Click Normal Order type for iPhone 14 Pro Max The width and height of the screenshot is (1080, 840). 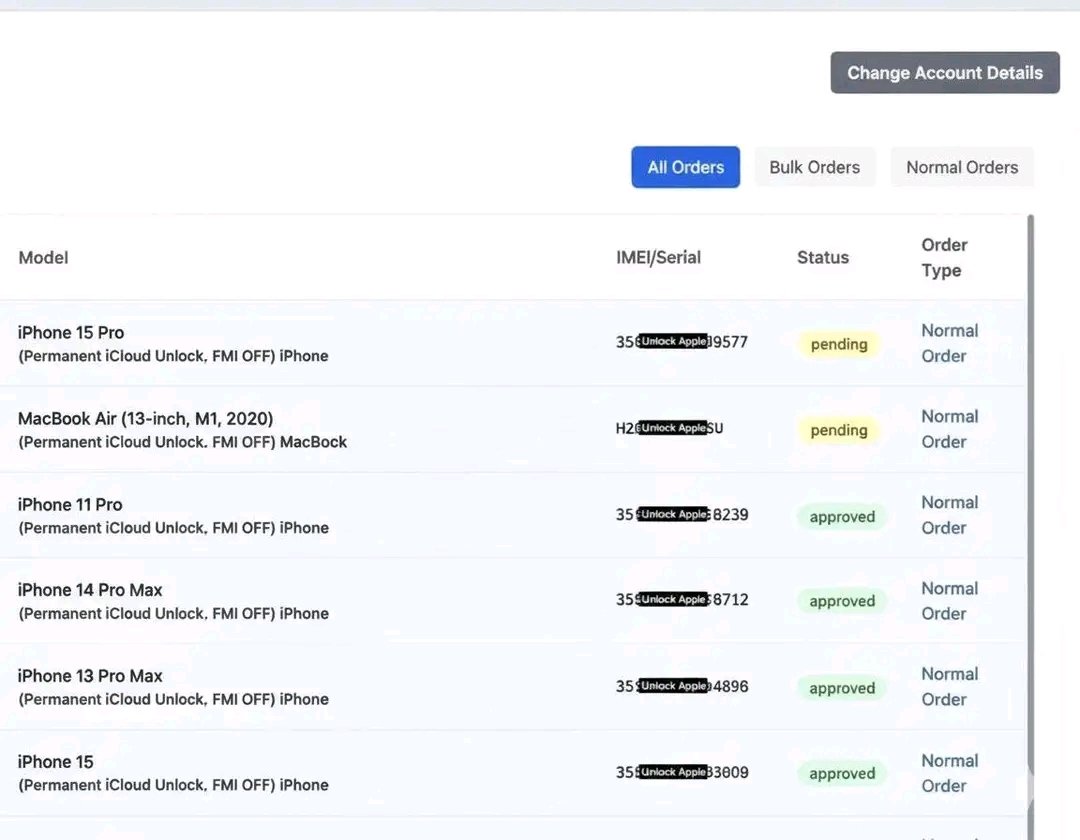click(x=949, y=600)
